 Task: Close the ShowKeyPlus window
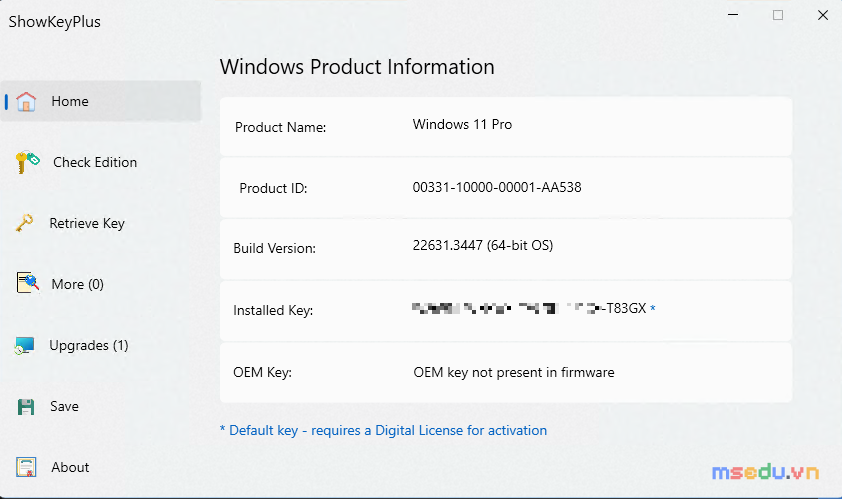823,15
